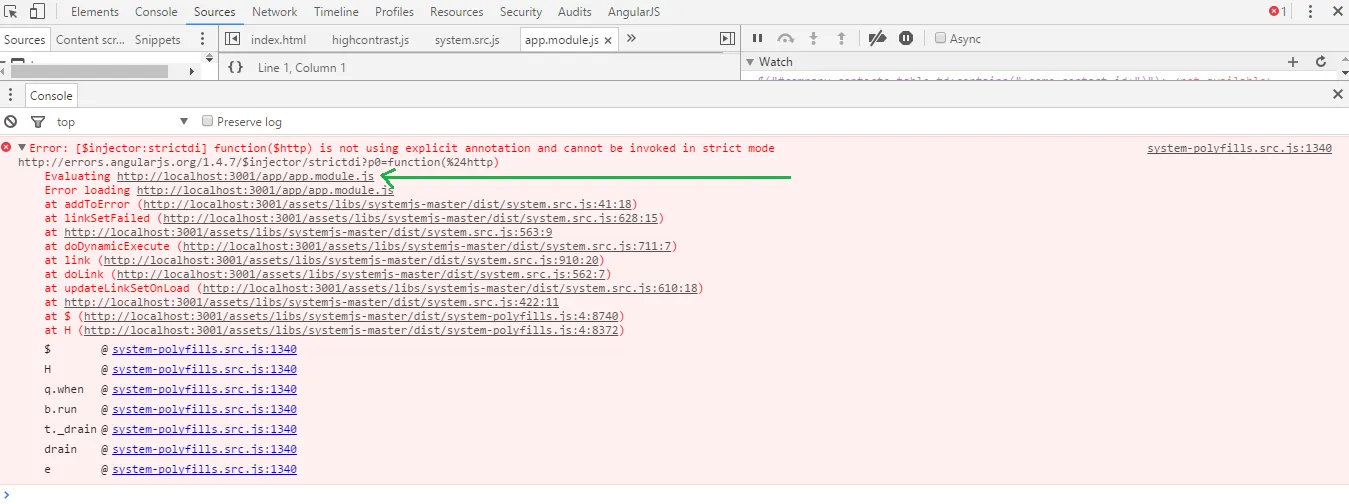
Task: Step into next function call
Action: (x=814, y=39)
